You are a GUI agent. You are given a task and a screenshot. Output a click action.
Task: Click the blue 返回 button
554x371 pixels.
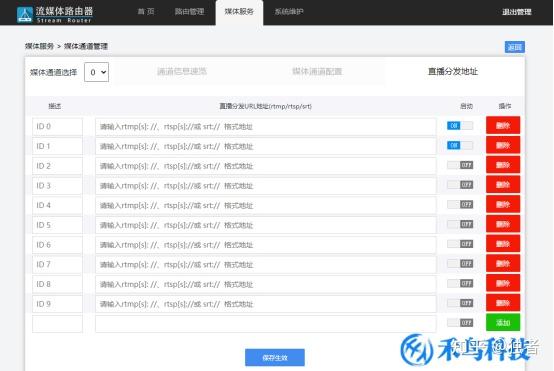click(x=514, y=47)
